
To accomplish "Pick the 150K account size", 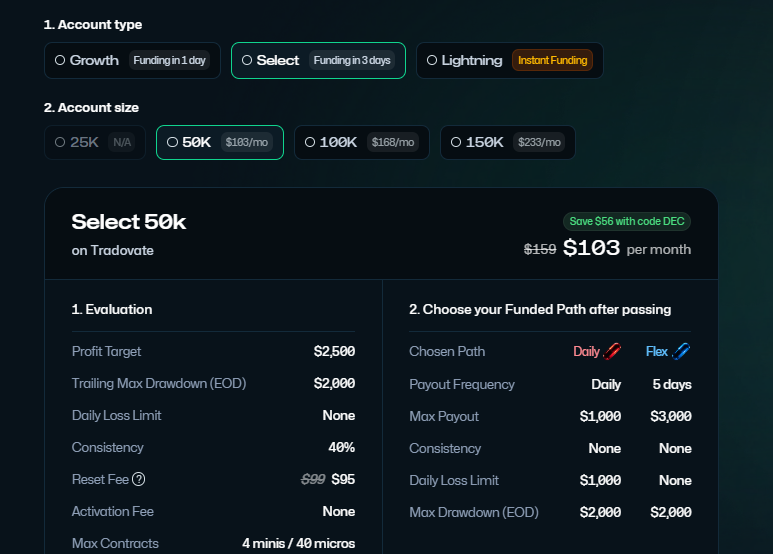I will 483,142.
